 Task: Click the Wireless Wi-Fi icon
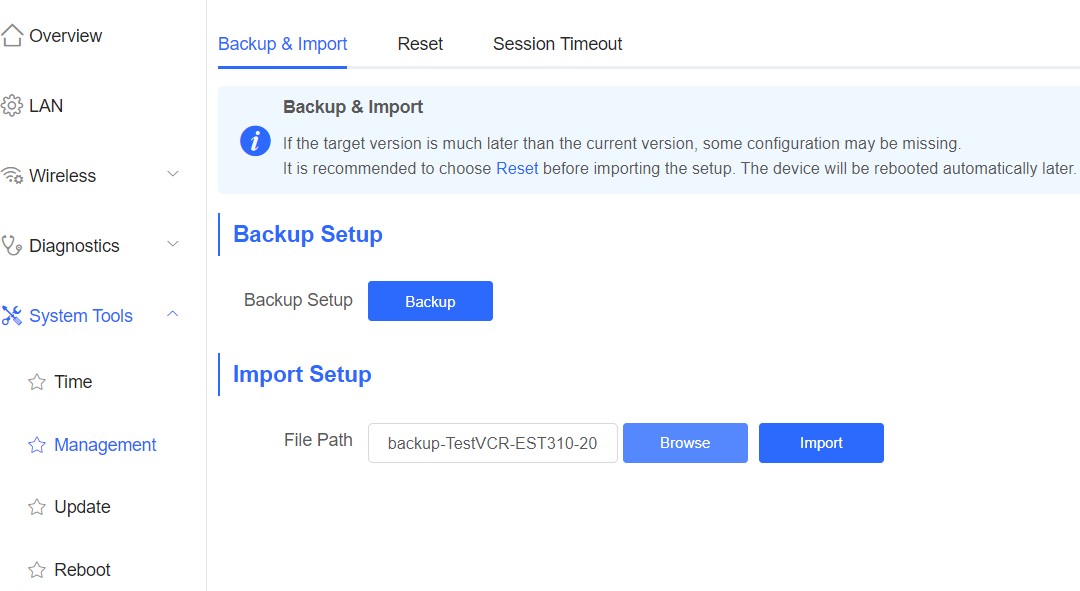point(12,176)
